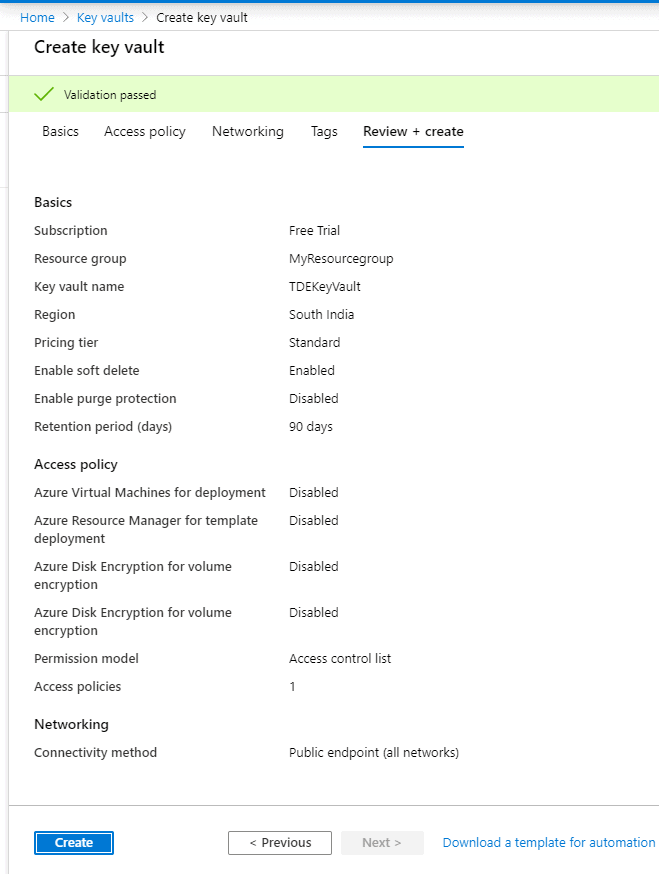Go to Home via breadcrumb

click(37, 18)
